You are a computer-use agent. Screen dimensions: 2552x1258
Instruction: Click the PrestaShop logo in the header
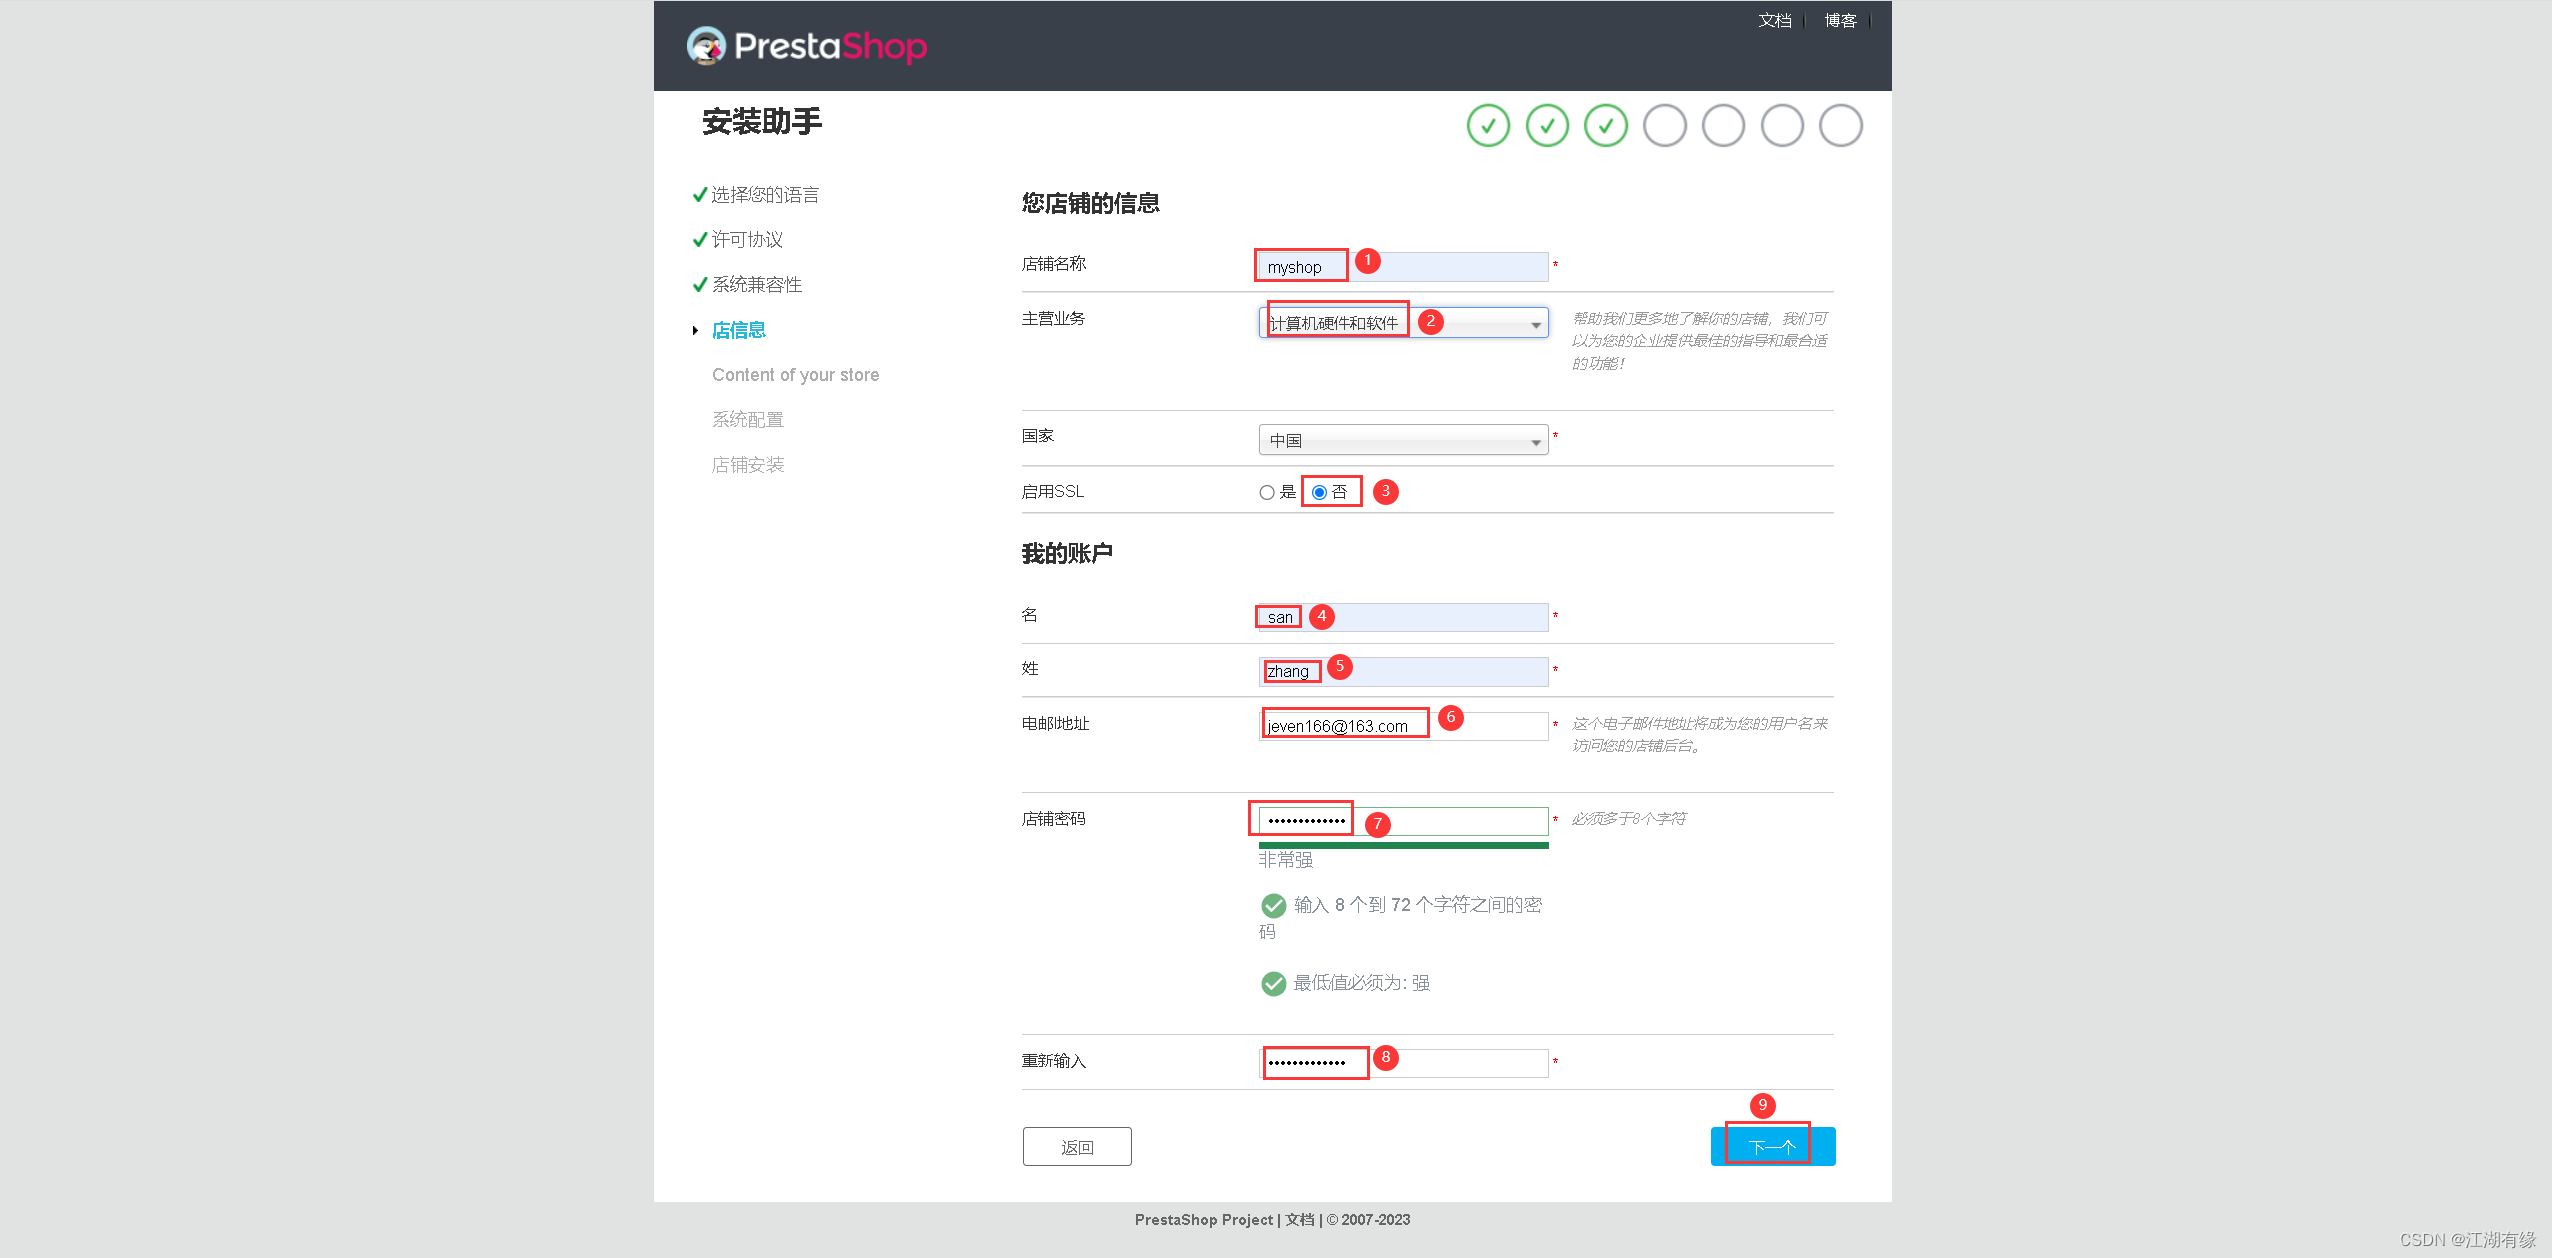pos(807,46)
